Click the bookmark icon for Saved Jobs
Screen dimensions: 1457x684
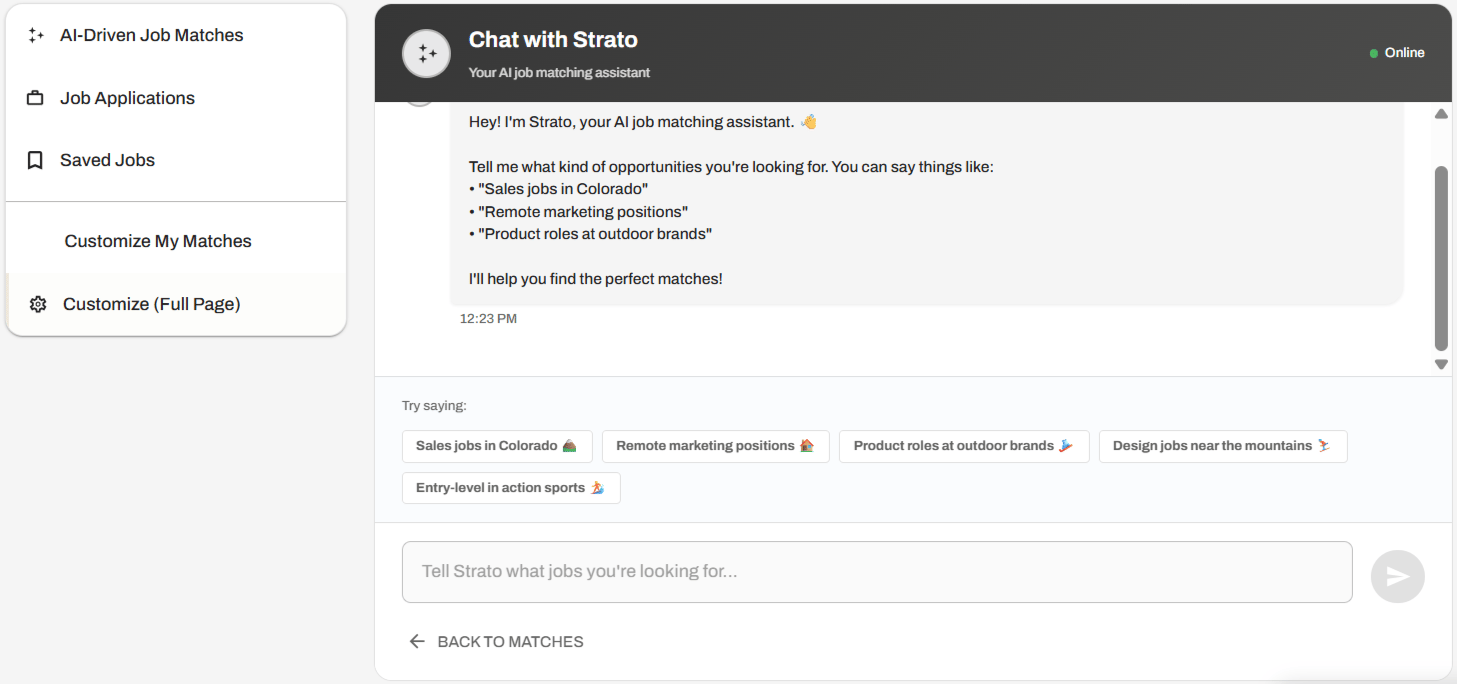coord(36,160)
